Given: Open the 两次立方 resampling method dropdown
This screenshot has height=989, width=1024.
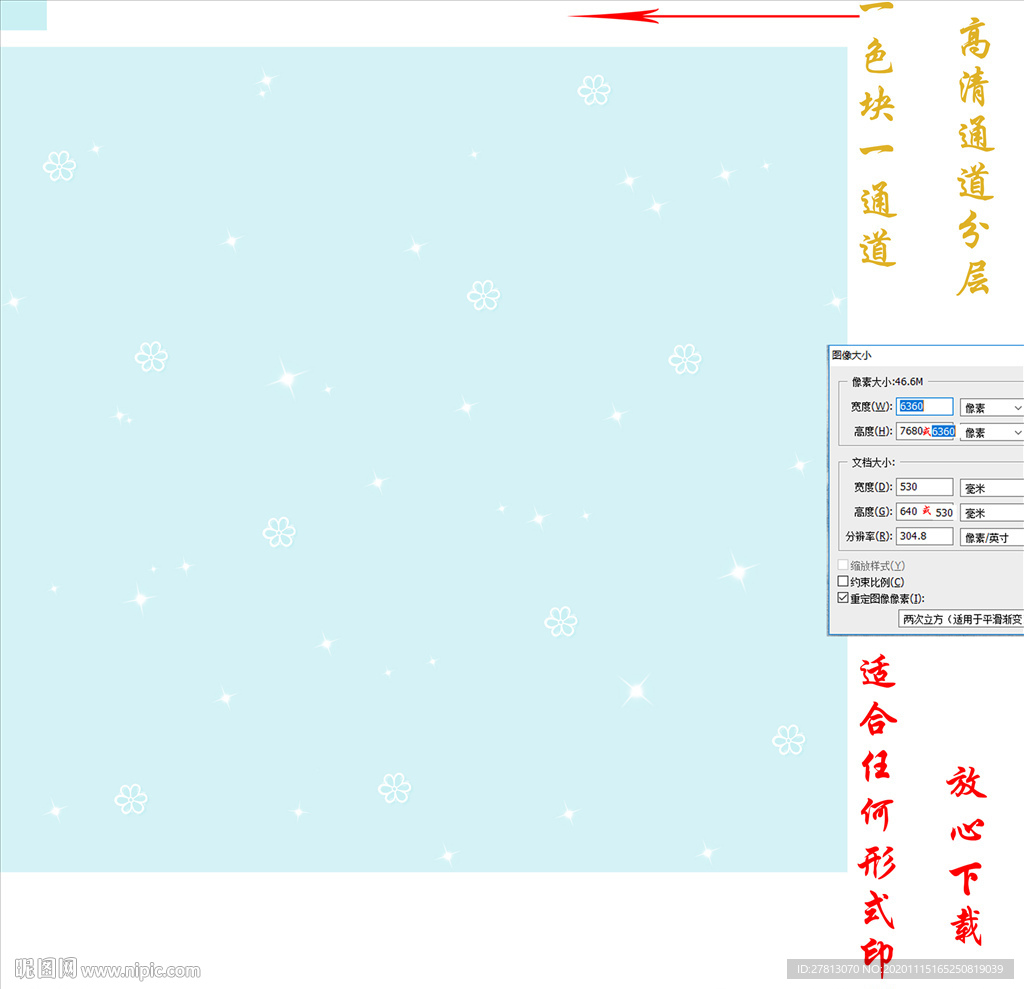Looking at the screenshot, I should click(x=961, y=619).
